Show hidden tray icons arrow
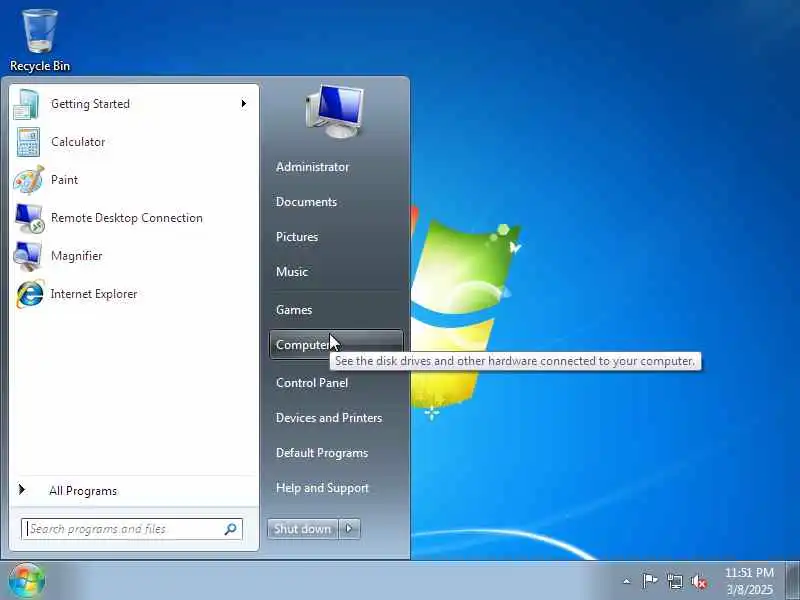The width and height of the screenshot is (800, 600). pyautogui.click(x=627, y=581)
